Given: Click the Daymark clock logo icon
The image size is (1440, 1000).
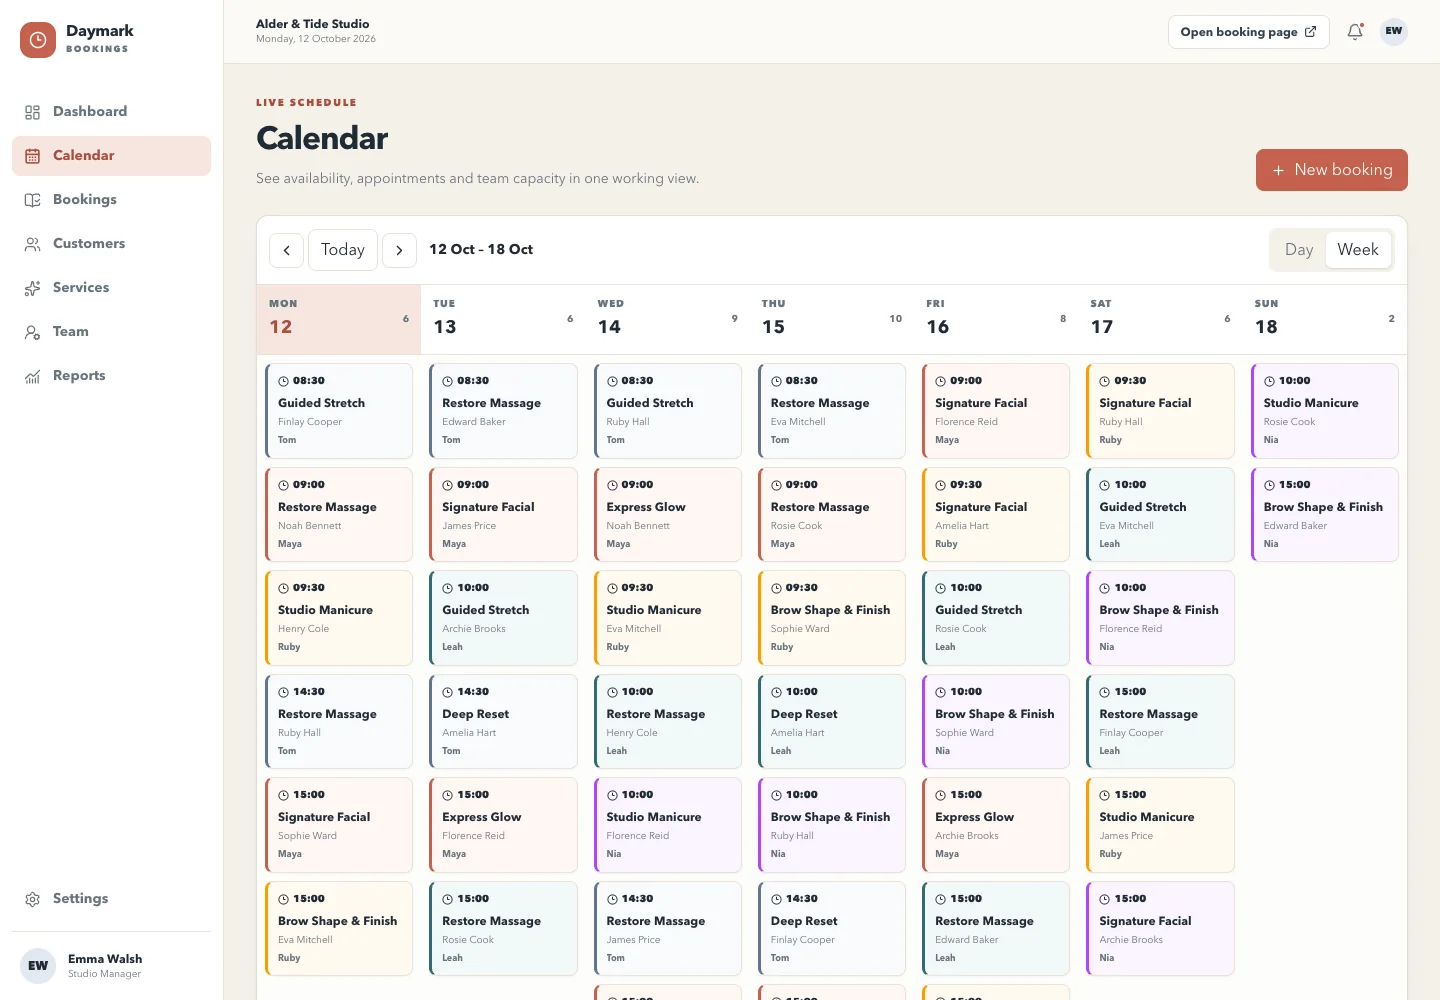Looking at the screenshot, I should click(x=38, y=40).
